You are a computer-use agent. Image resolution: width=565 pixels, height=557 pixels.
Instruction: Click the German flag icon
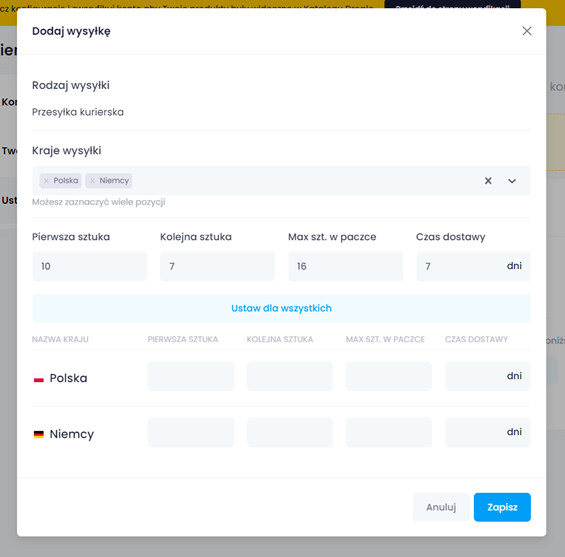point(39,435)
